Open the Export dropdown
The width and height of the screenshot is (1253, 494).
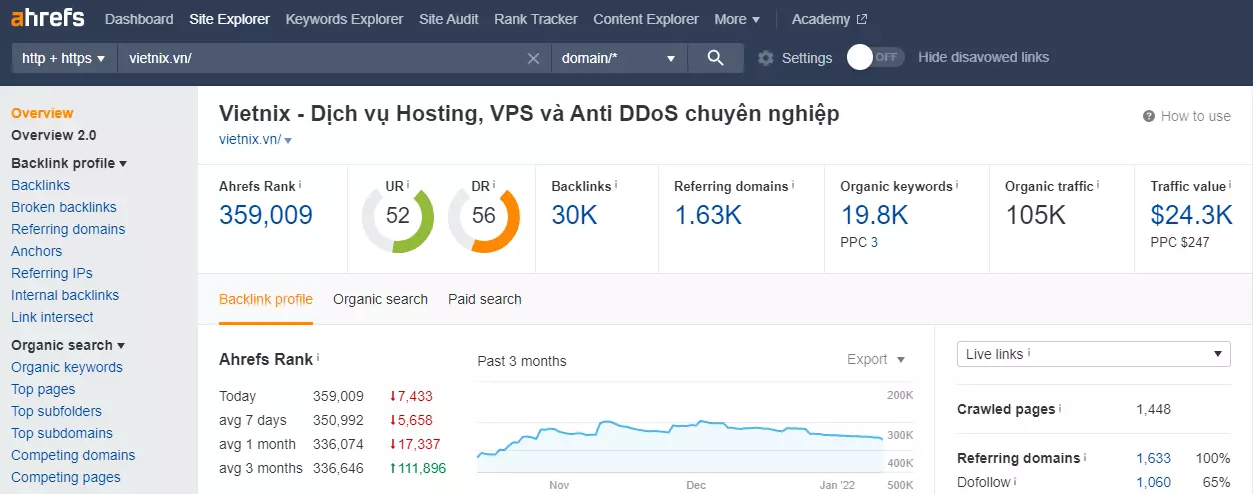[876, 359]
